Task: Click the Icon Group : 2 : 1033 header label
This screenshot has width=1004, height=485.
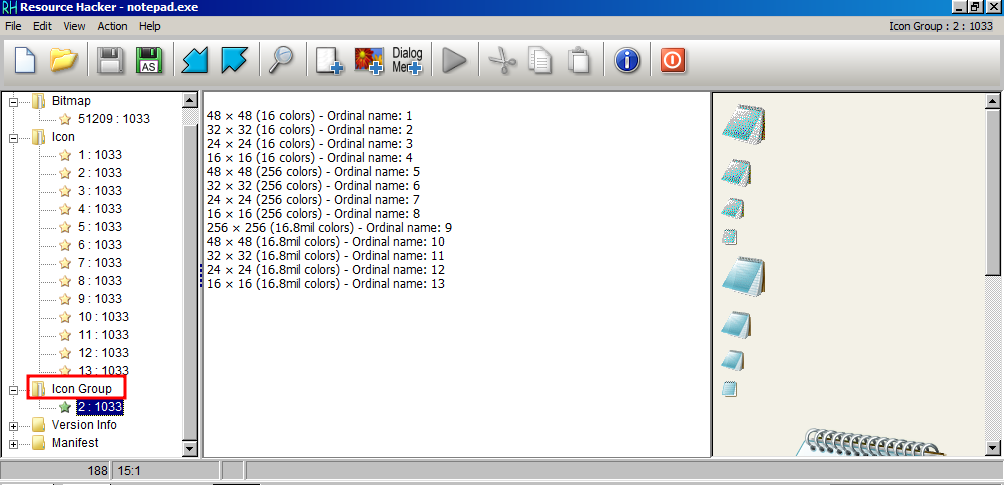Action: tap(941, 26)
